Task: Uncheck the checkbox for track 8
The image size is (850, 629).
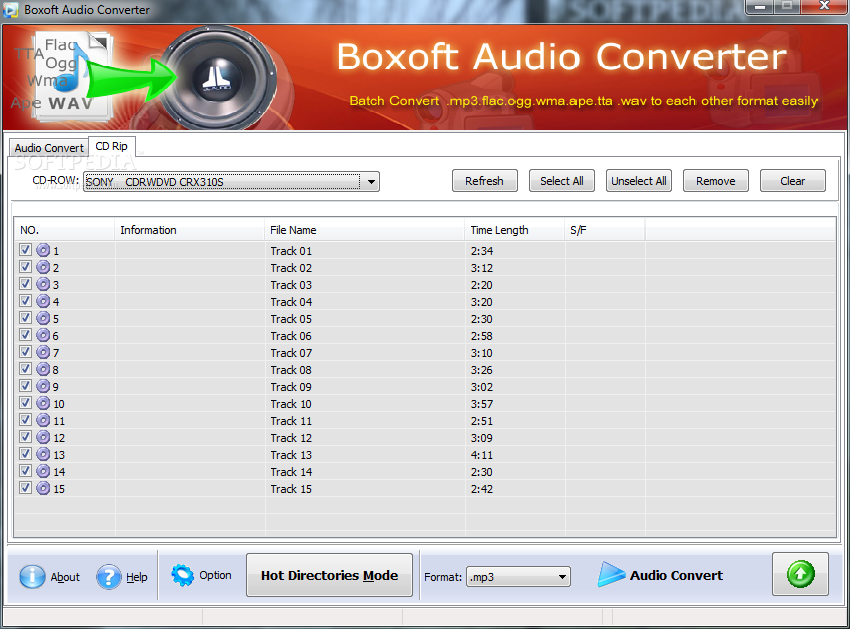Action: click(x=25, y=368)
